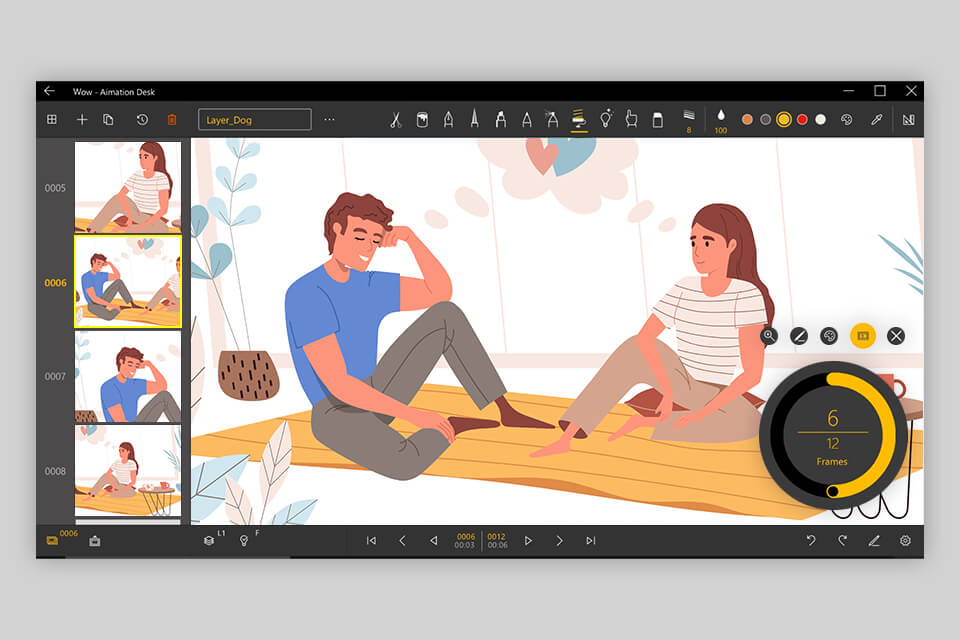
Task: Toggle the L1 layers indicator
Action: tap(209, 540)
